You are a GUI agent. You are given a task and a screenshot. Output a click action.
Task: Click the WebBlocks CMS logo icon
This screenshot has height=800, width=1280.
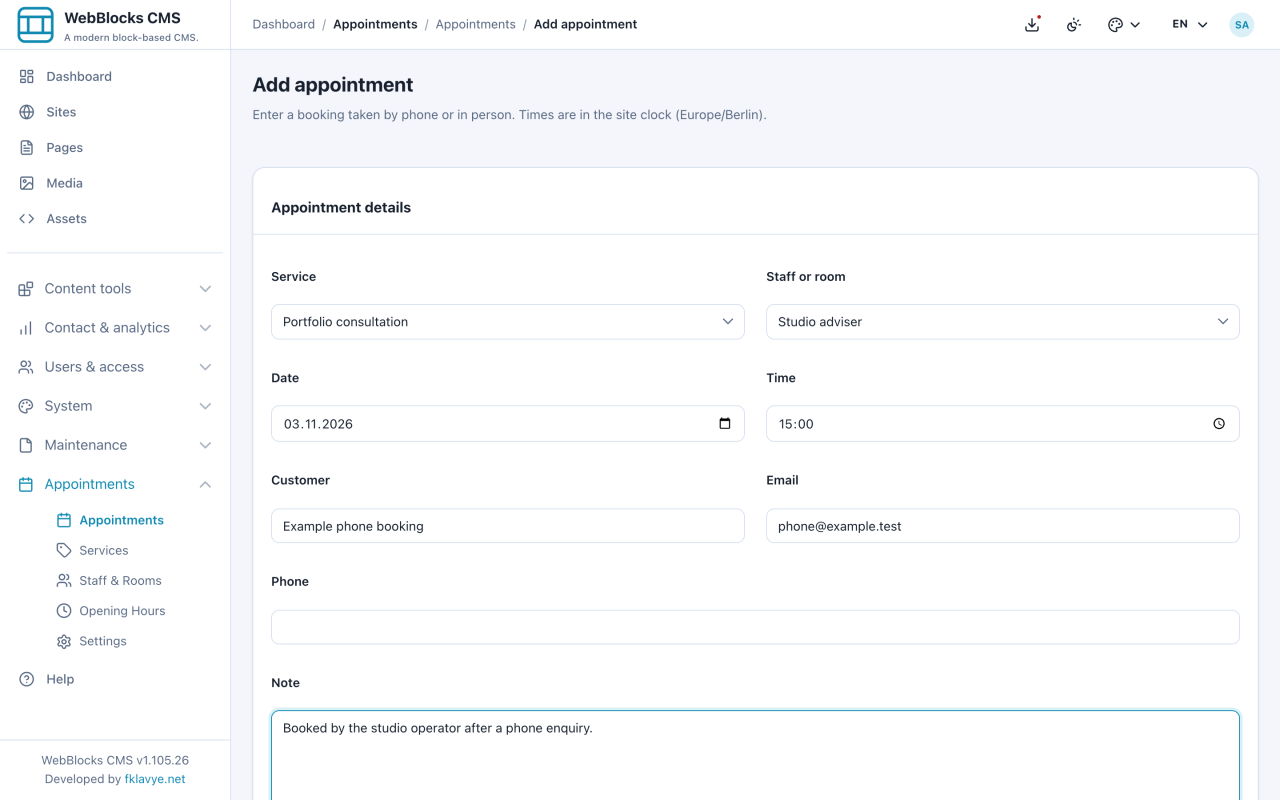click(36, 25)
